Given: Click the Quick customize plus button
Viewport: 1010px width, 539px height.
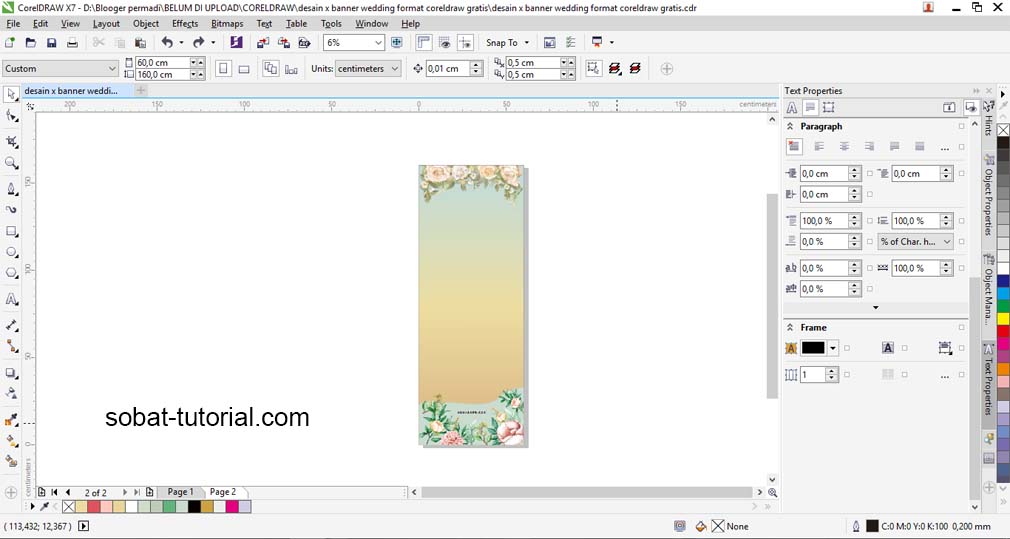Looking at the screenshot, I should 667,68.
